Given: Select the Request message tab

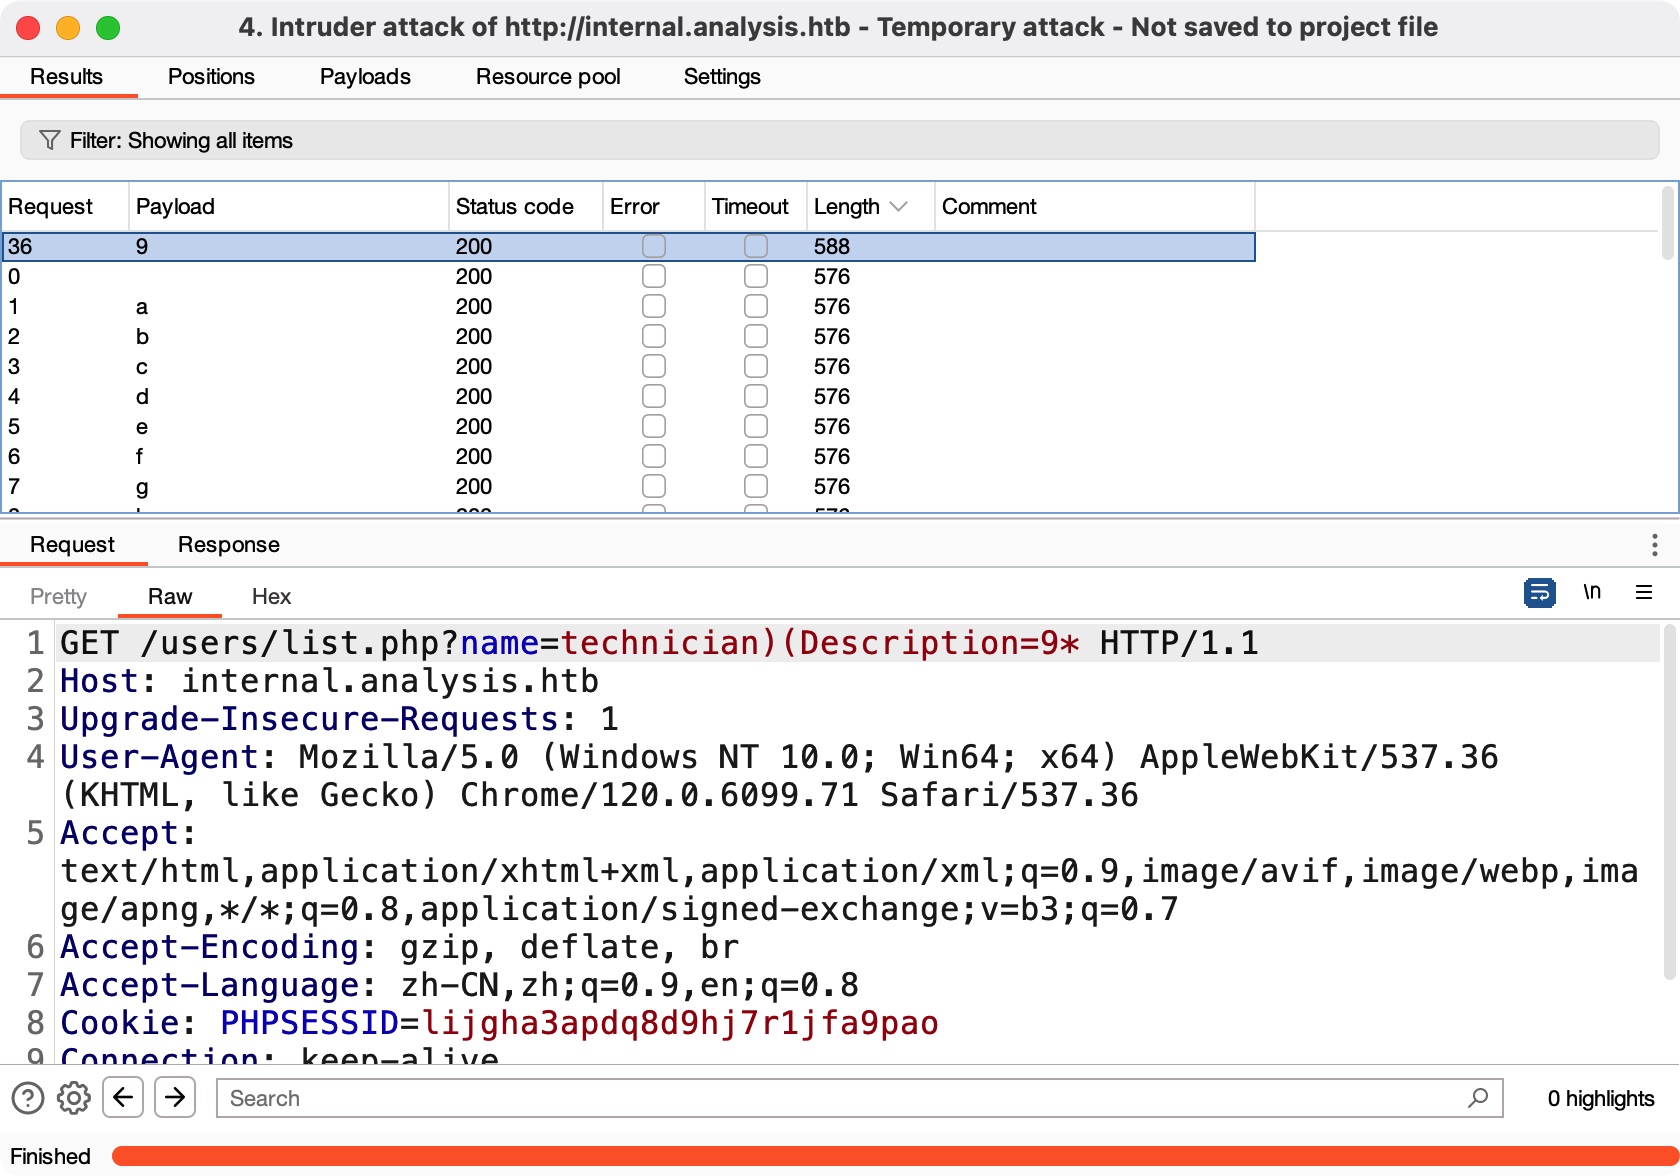Looking at the screenshot, I should (73, 545).
